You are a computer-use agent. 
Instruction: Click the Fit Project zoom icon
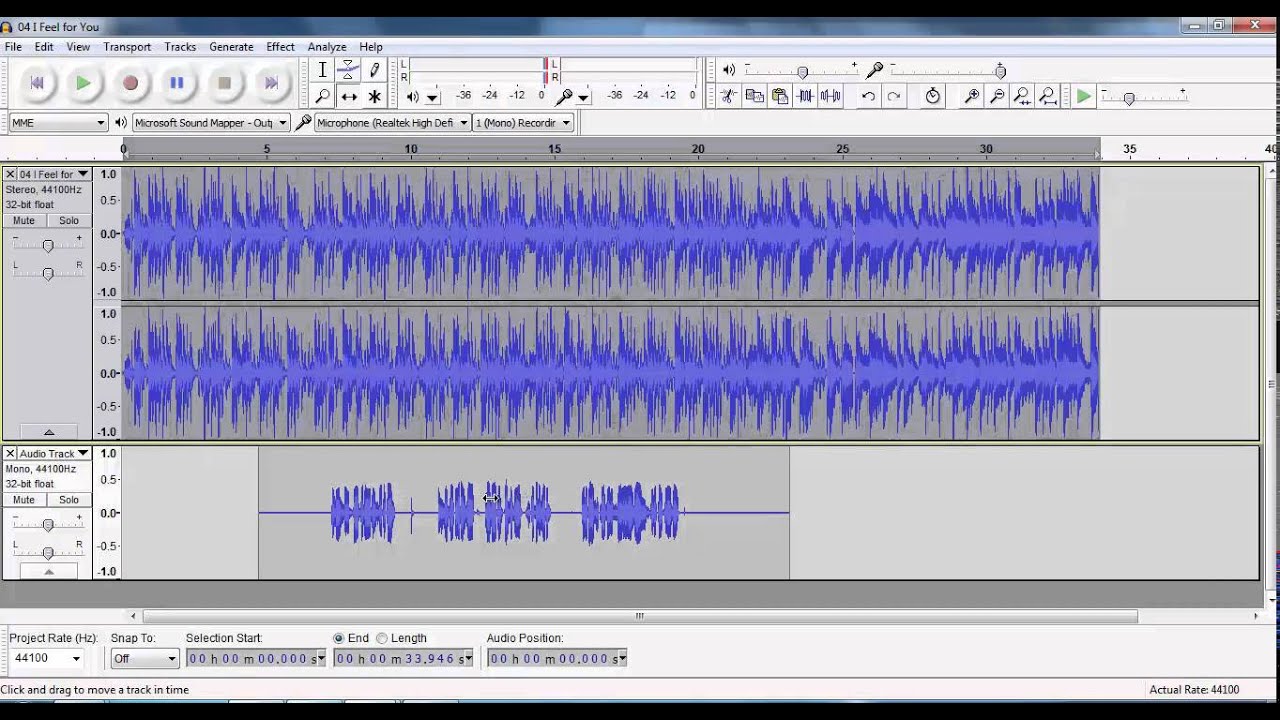point(1047,96)
